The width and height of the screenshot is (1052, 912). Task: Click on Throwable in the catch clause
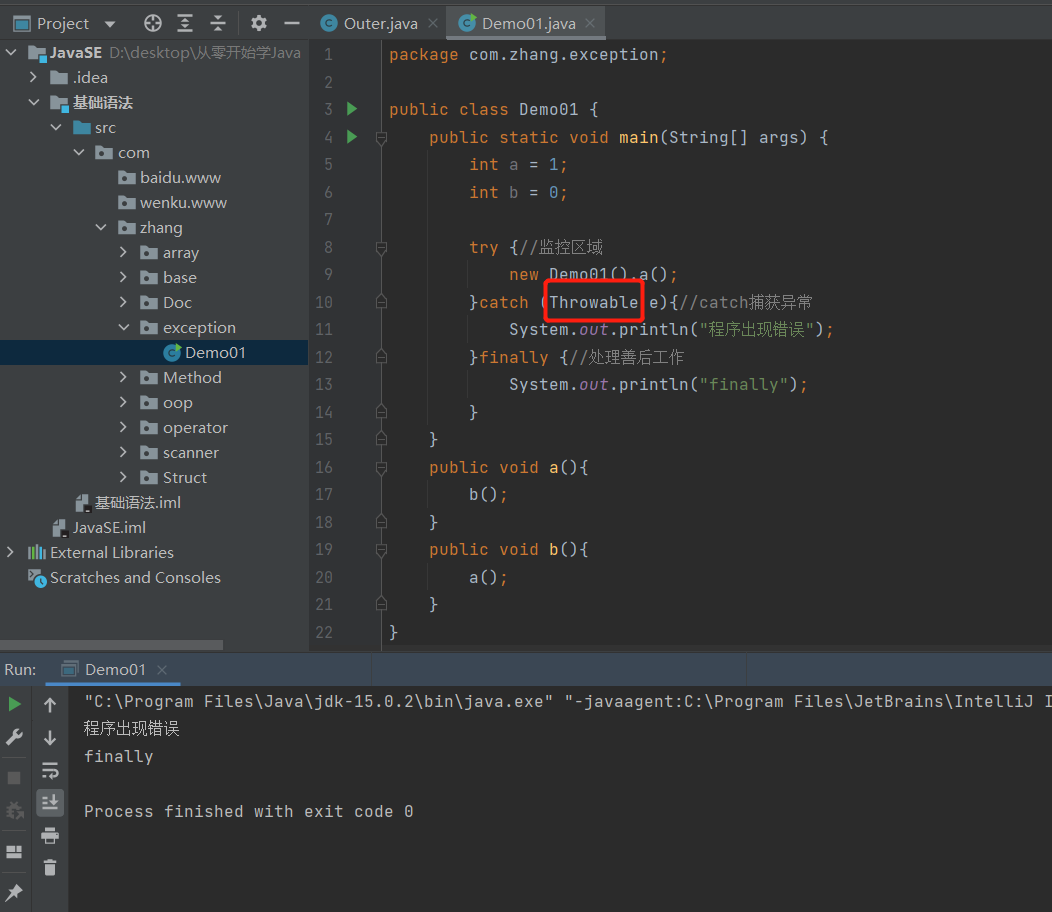594,302
